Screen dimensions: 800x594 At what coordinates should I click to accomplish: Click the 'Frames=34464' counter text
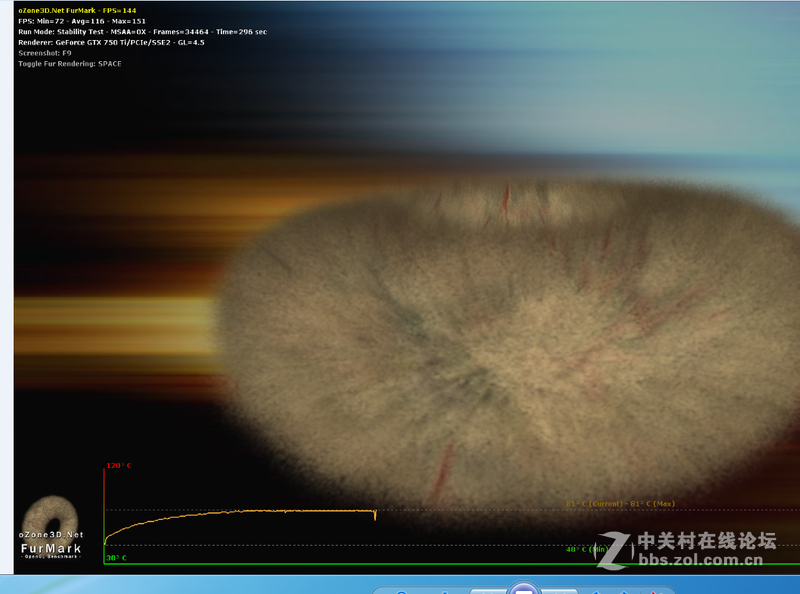pos(181,32)
